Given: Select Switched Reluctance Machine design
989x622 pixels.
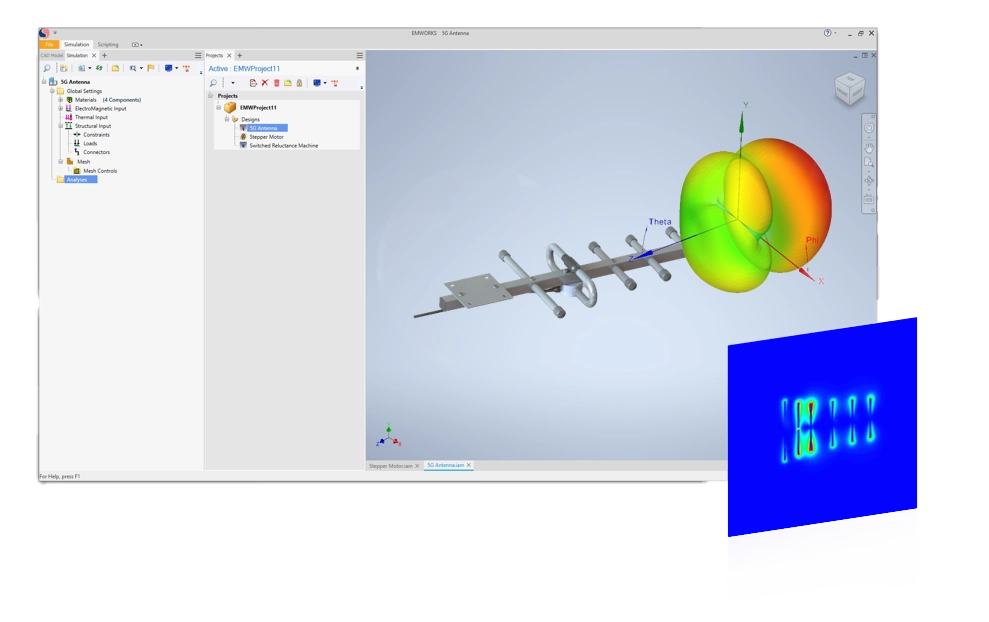Looking at the screenshot, I should (283, 145).
